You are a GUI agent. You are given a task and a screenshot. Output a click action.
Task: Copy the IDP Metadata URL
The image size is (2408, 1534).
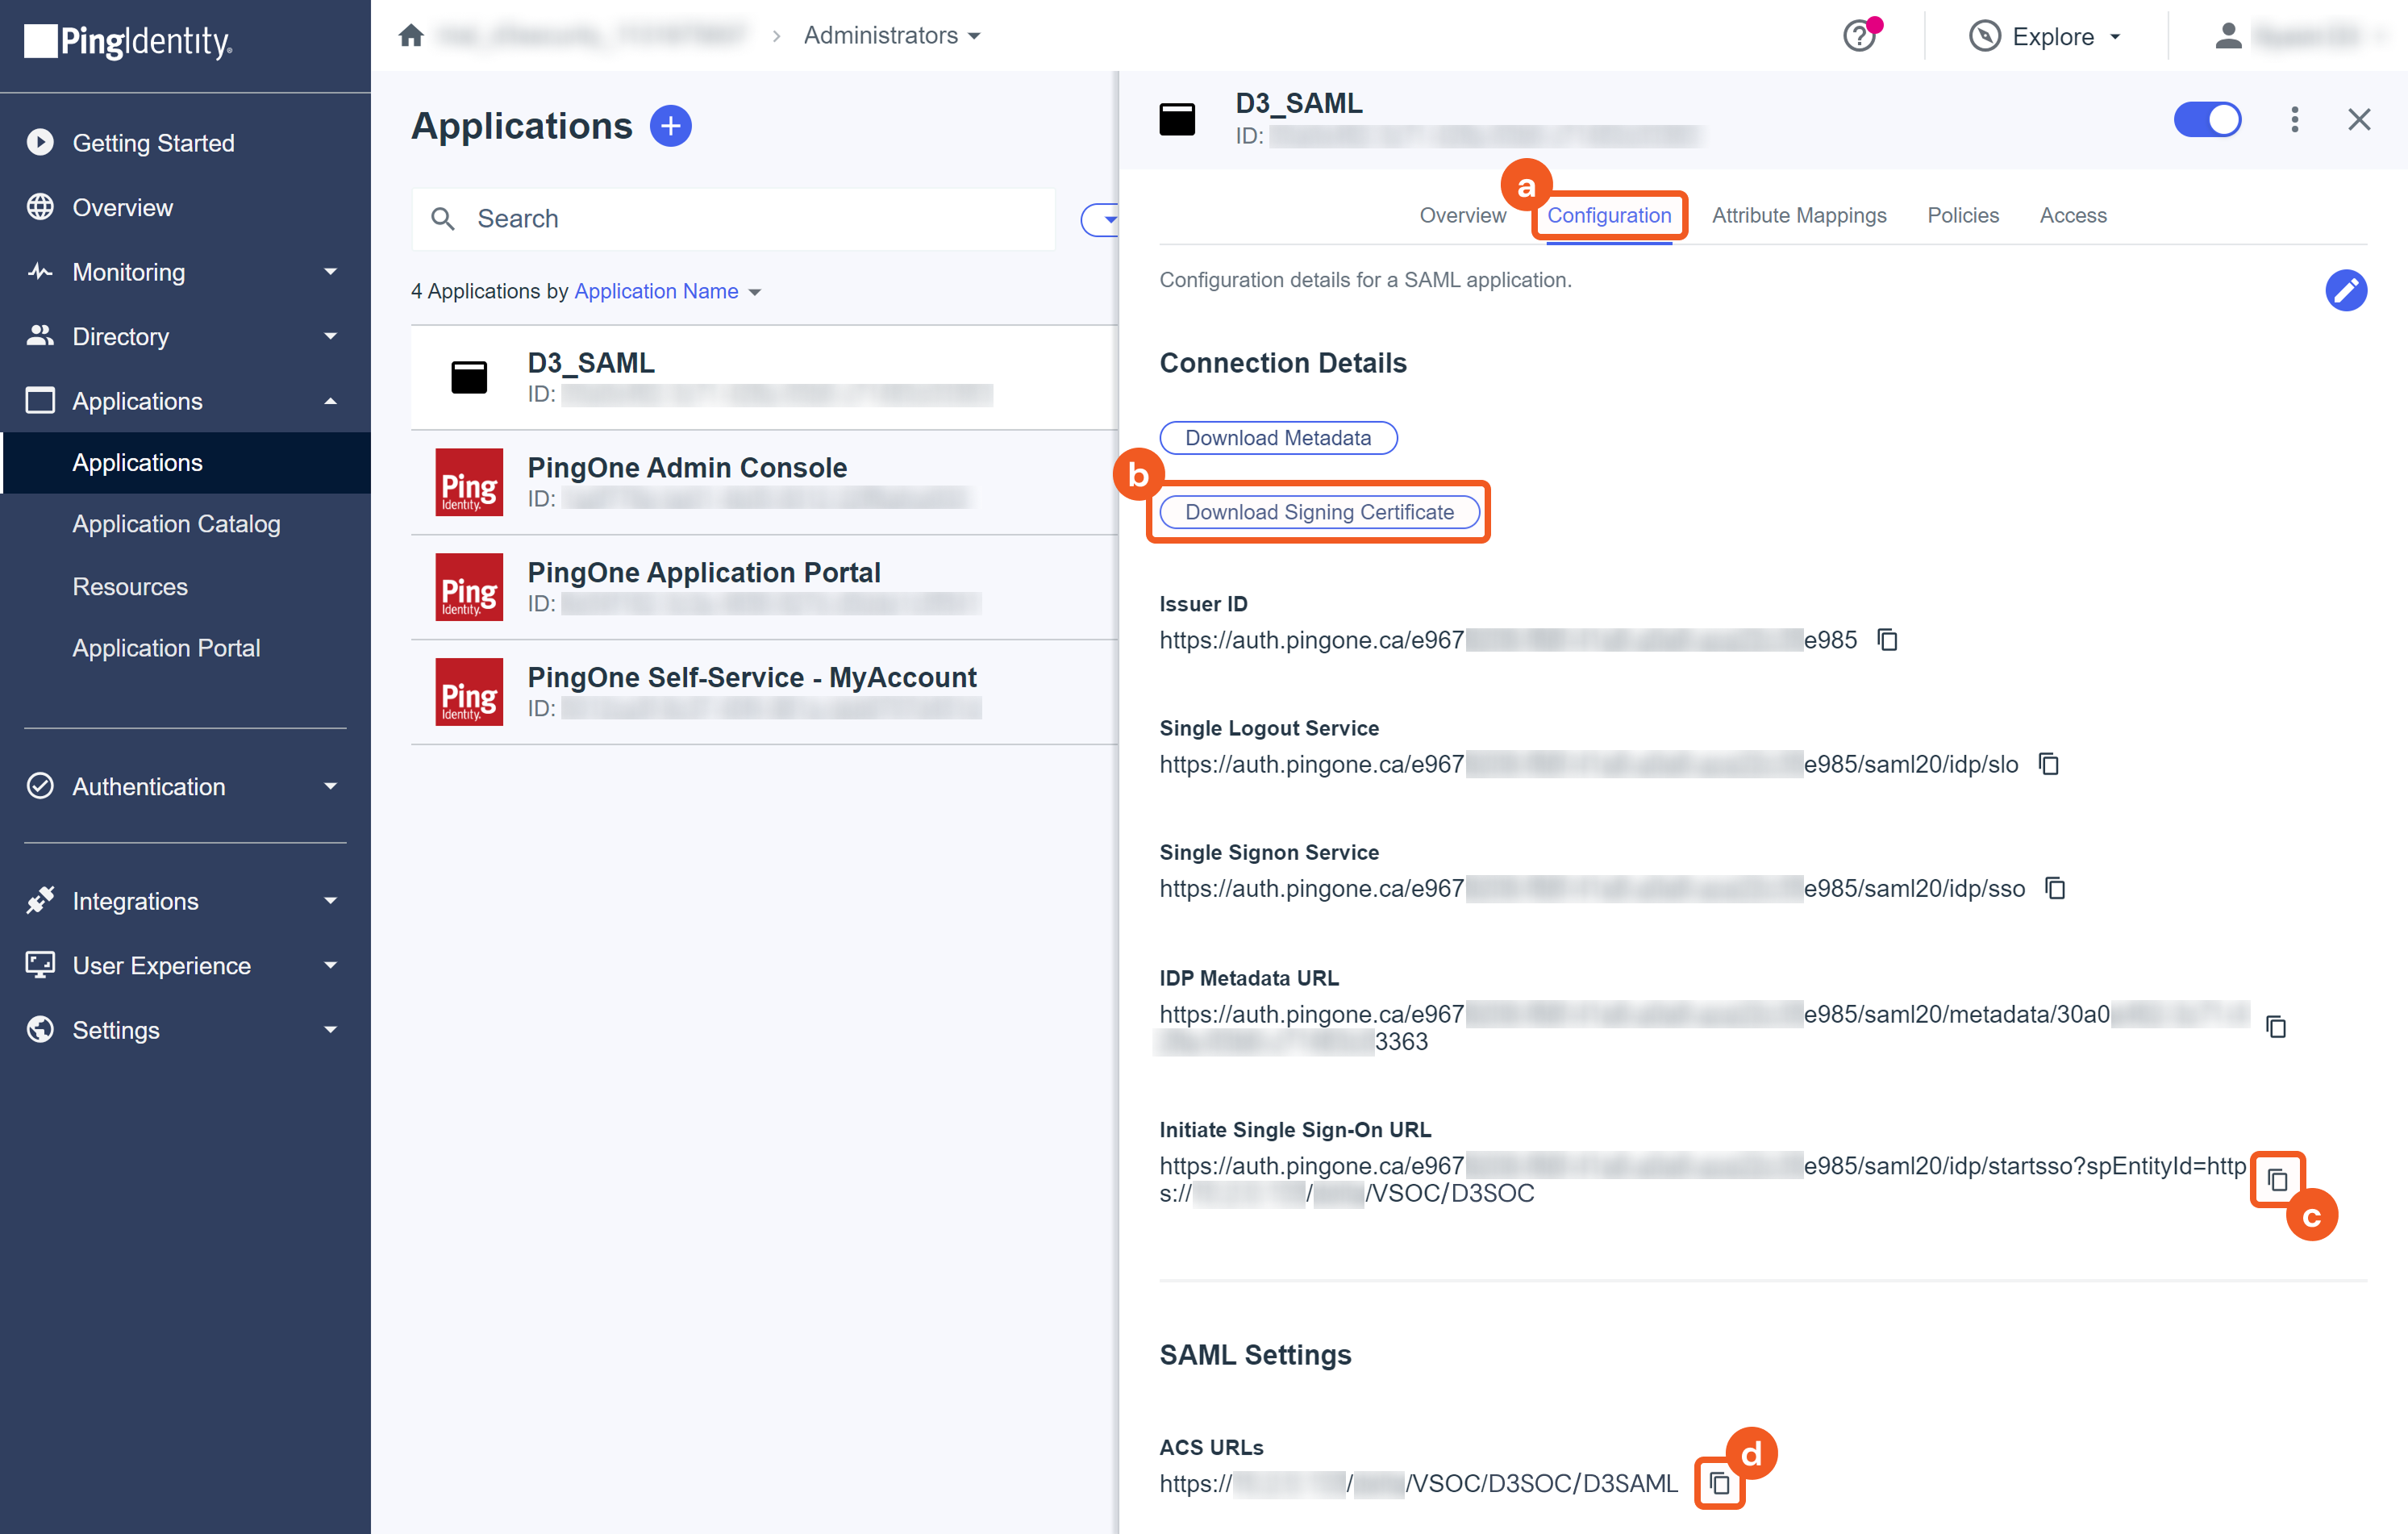(2276, 1027)
